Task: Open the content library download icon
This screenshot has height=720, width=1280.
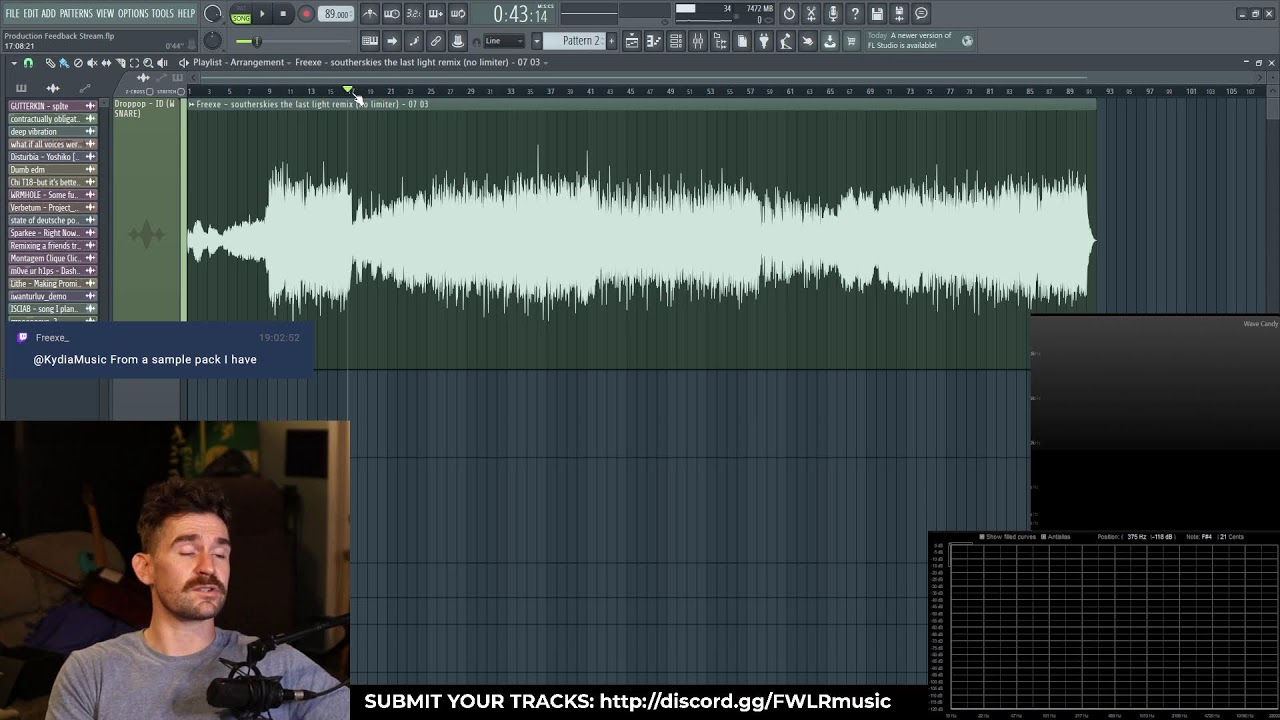Action: [830, 41]
